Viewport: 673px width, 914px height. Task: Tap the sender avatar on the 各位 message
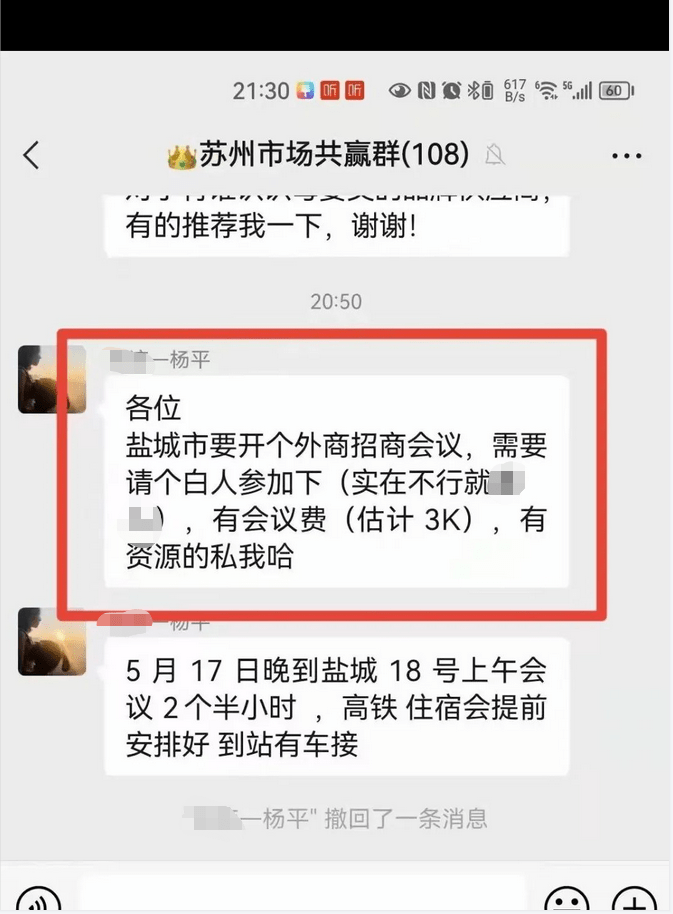[52, 379]
